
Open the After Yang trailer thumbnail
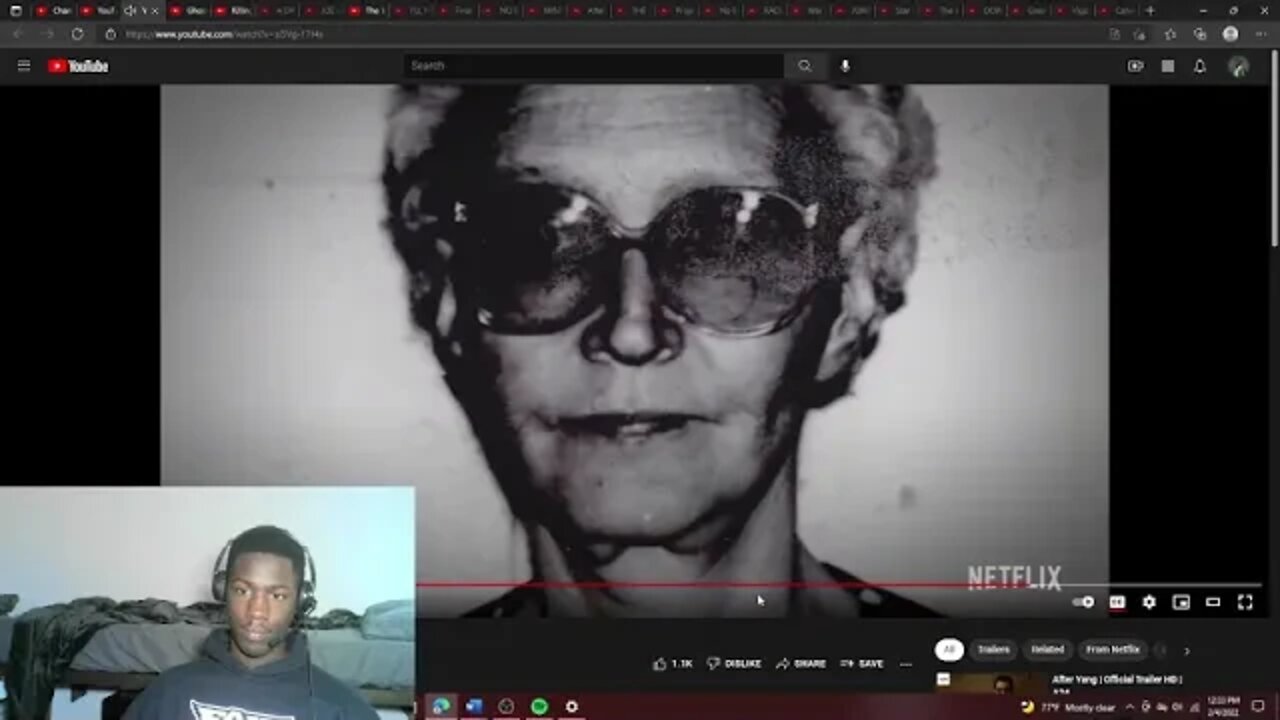pos(988,682)
